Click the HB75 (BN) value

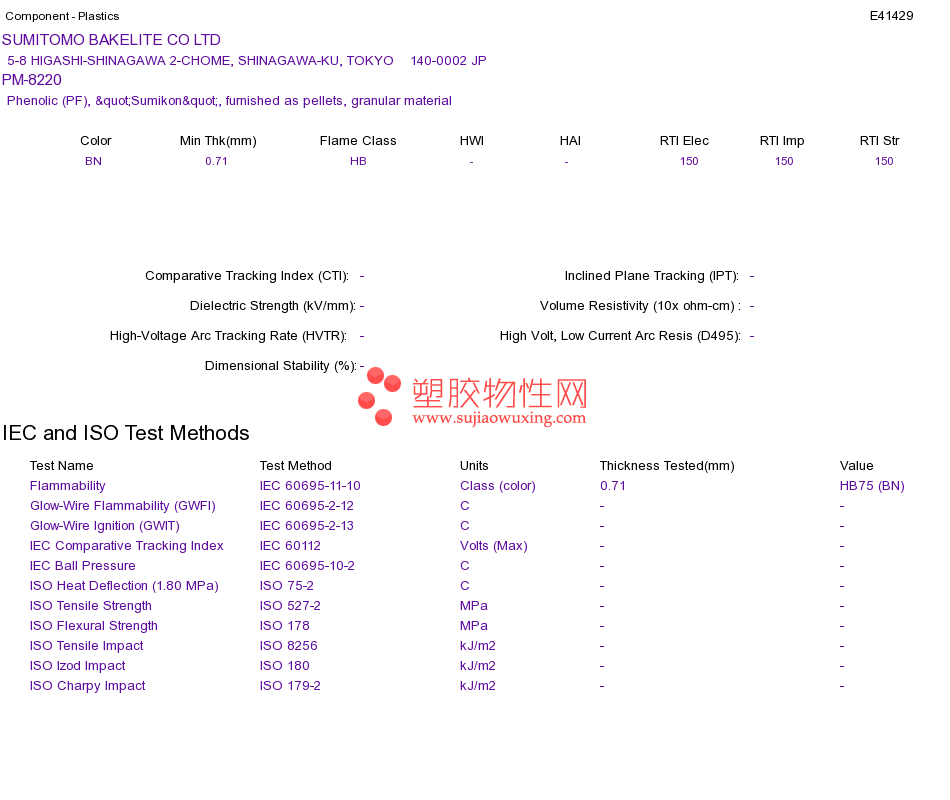pos(872,486)
